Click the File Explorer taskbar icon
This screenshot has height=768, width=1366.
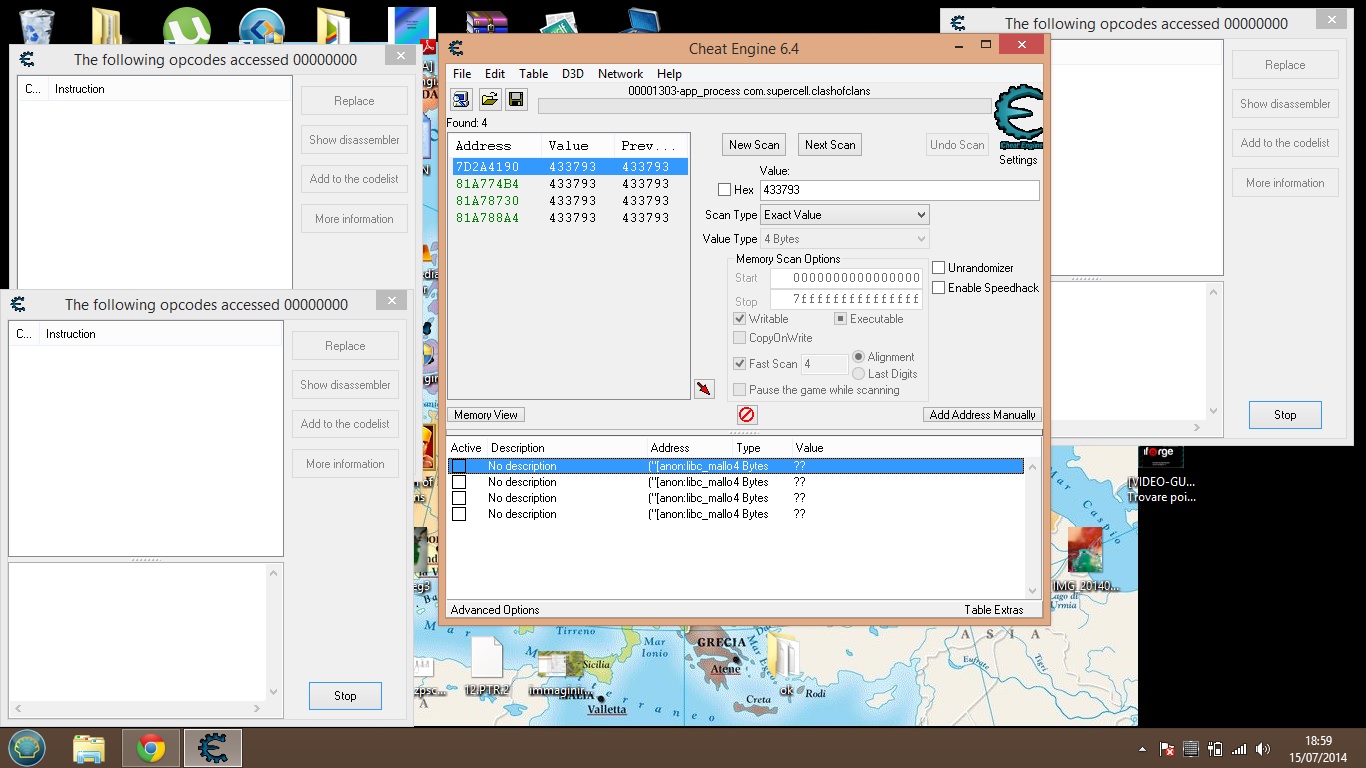click(89, 748)
